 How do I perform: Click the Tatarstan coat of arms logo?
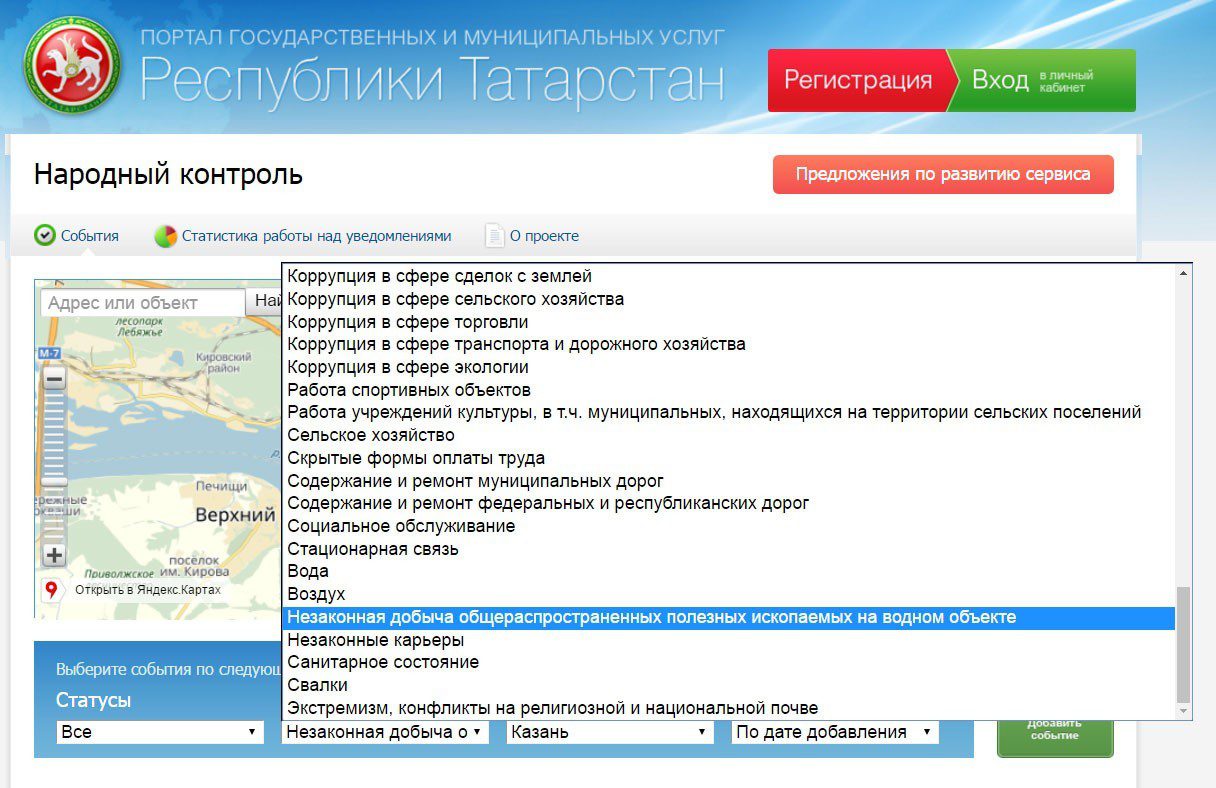tap(72, 65)
